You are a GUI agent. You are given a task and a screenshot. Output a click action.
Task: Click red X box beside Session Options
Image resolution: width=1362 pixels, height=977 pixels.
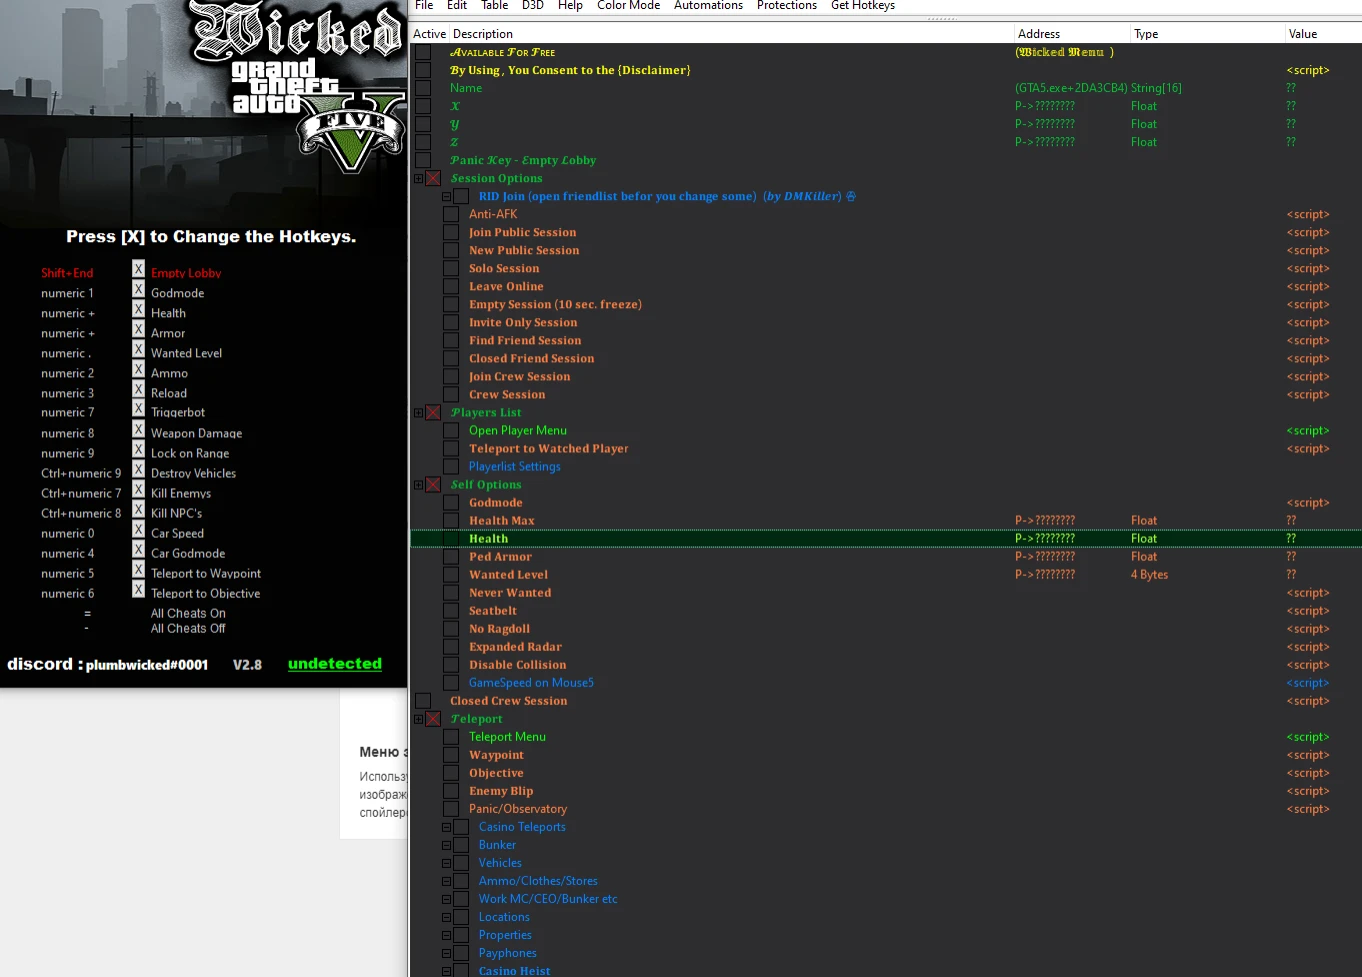click(433, 179)
